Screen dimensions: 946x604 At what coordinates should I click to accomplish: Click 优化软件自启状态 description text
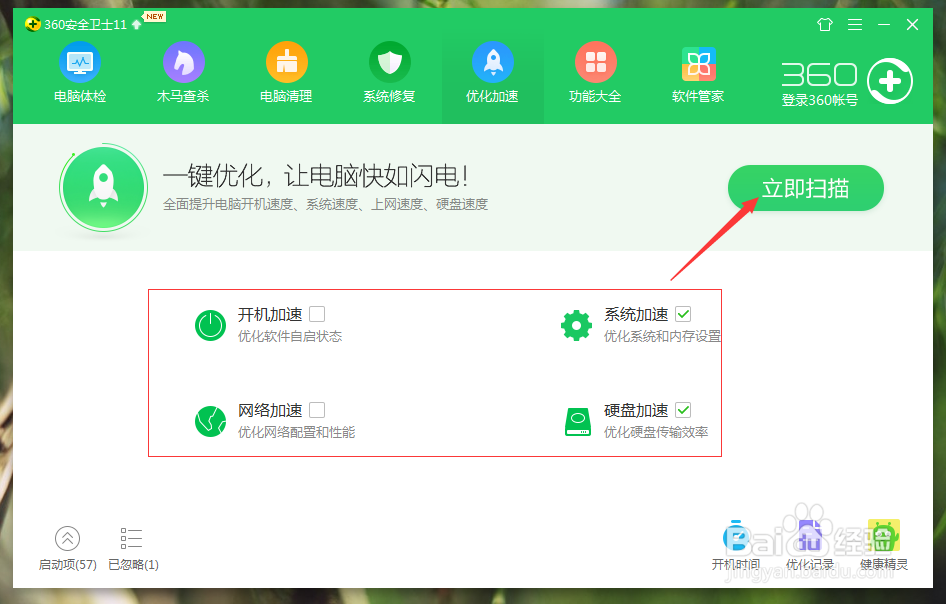pos(290,336)
